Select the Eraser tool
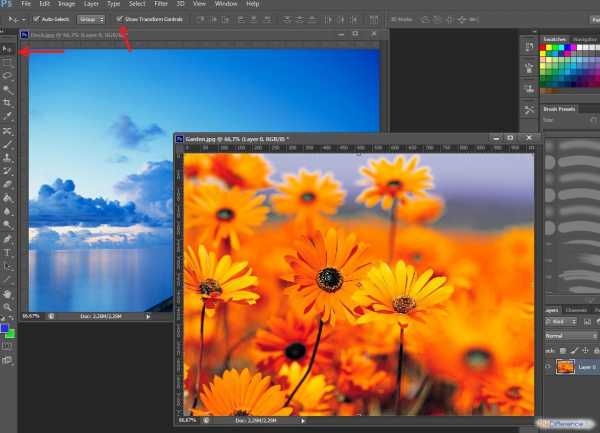The height and width of the screenshot is (433, 600). (x=7, y=185)
